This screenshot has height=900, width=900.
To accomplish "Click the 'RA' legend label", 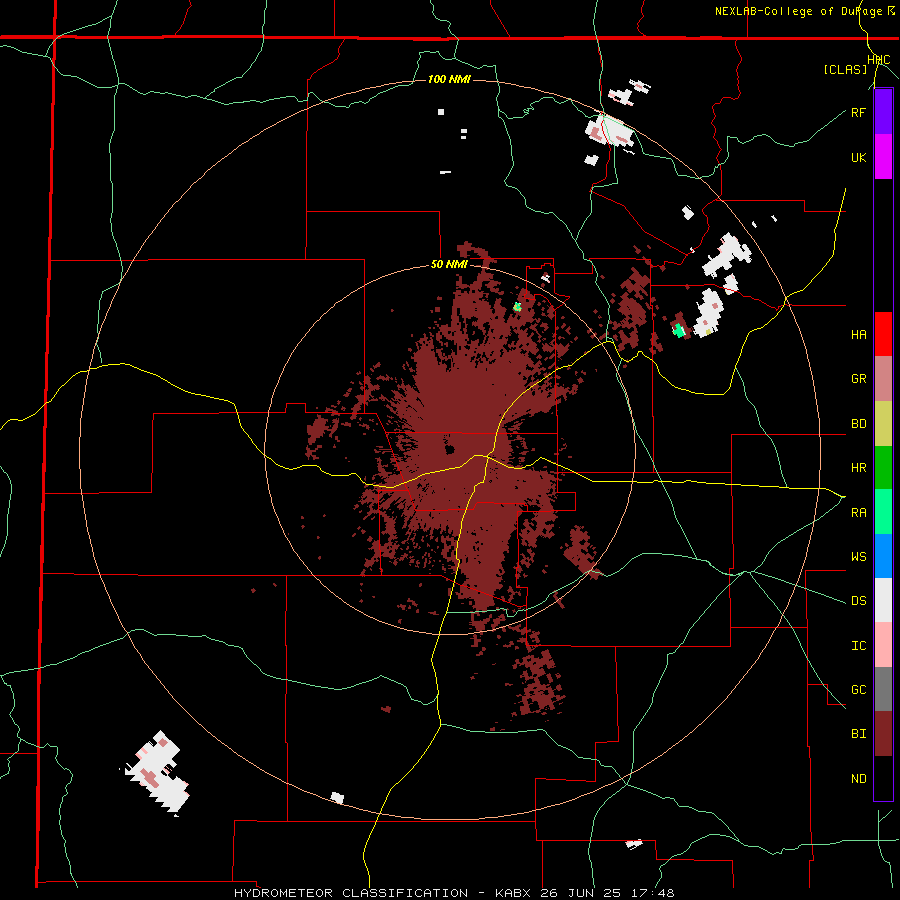I will point(859,512).
